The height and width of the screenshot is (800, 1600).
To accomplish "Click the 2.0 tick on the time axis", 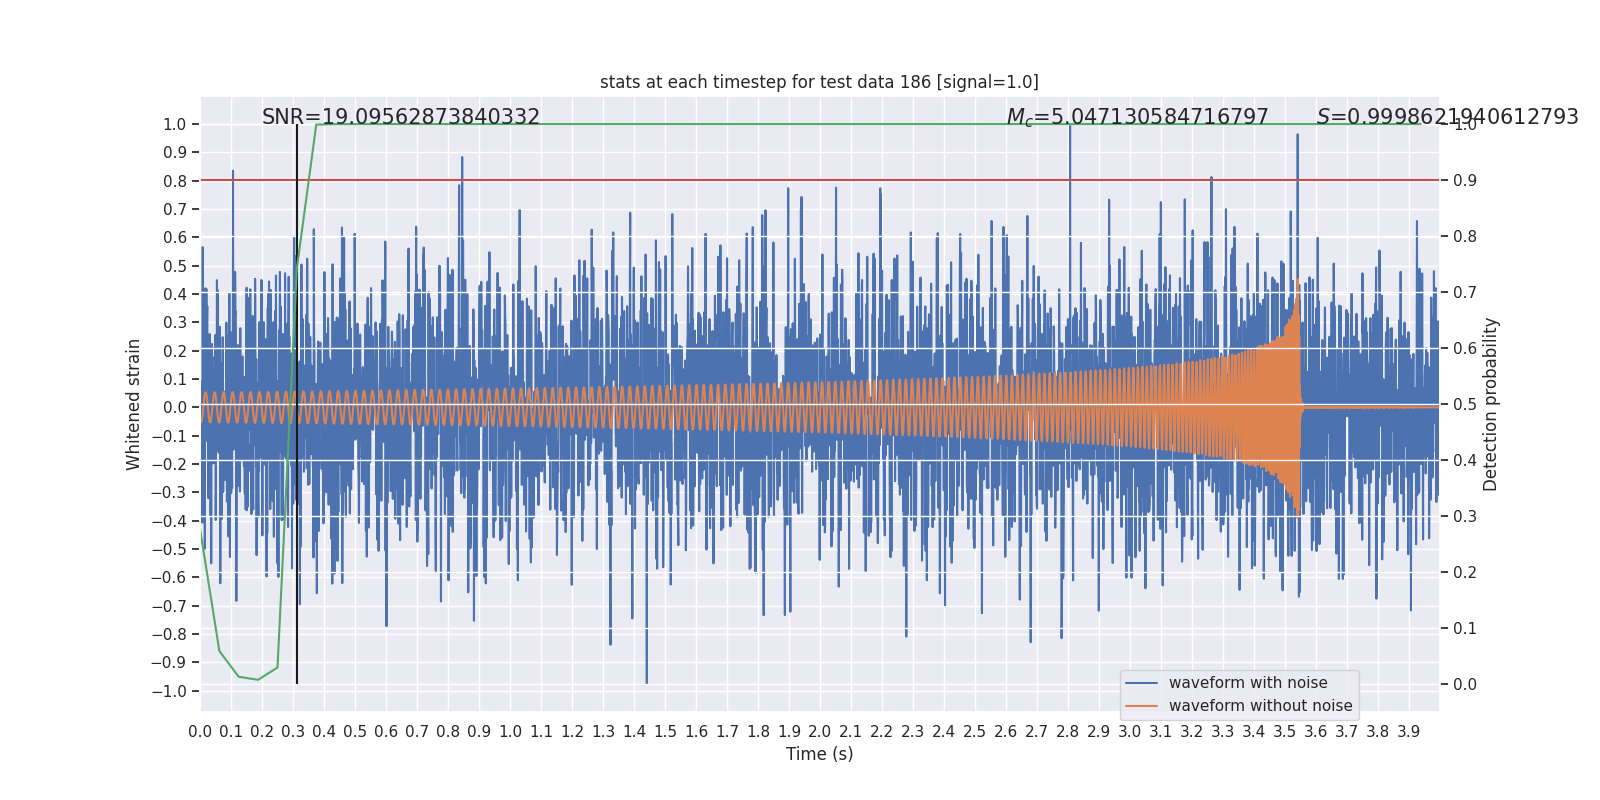I will [820, 732].
